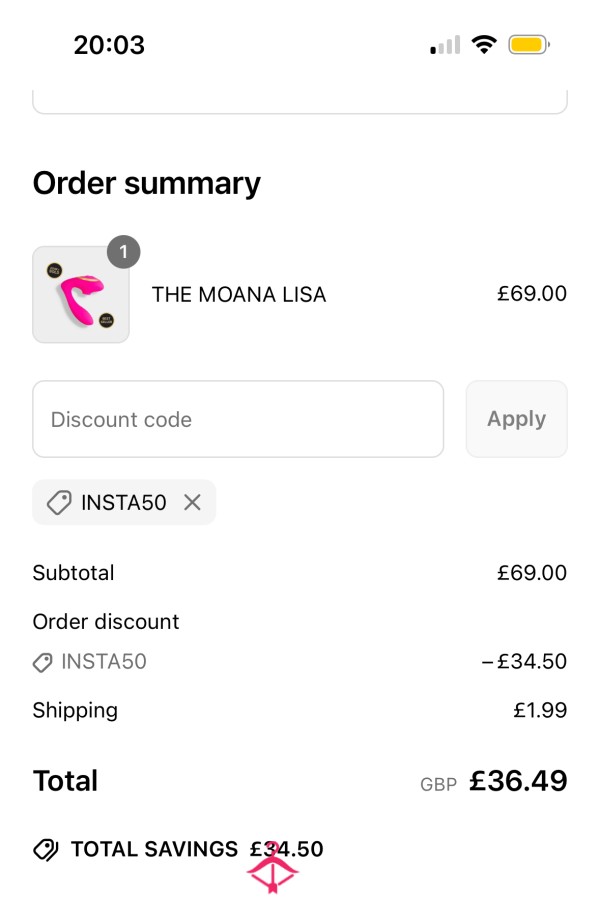Click the Discount code input field
Viewport: 600px width, 922px height.
[x=238, y=419]
